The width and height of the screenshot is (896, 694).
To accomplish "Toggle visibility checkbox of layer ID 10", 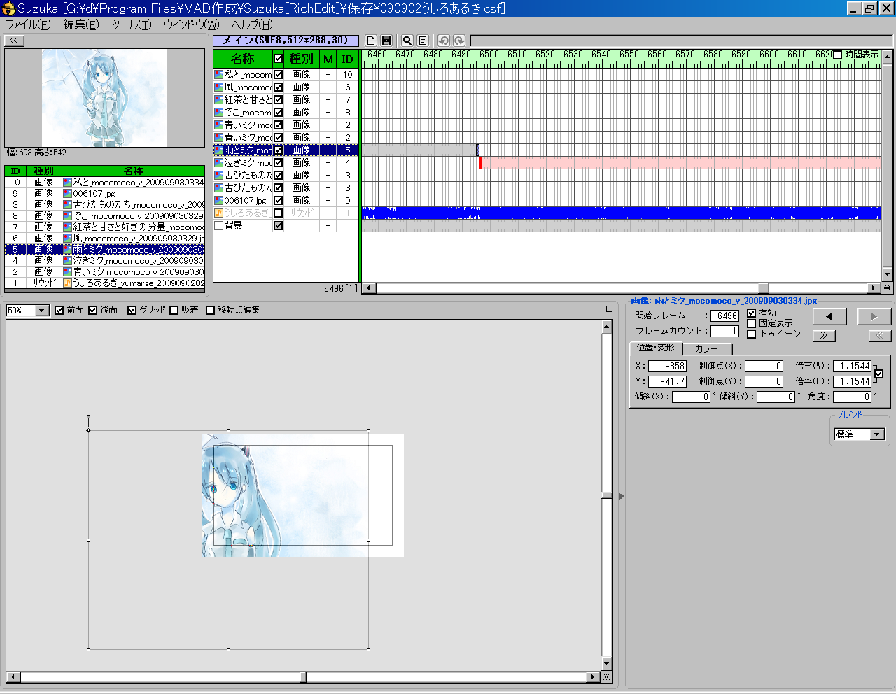I will pos(278,74).
